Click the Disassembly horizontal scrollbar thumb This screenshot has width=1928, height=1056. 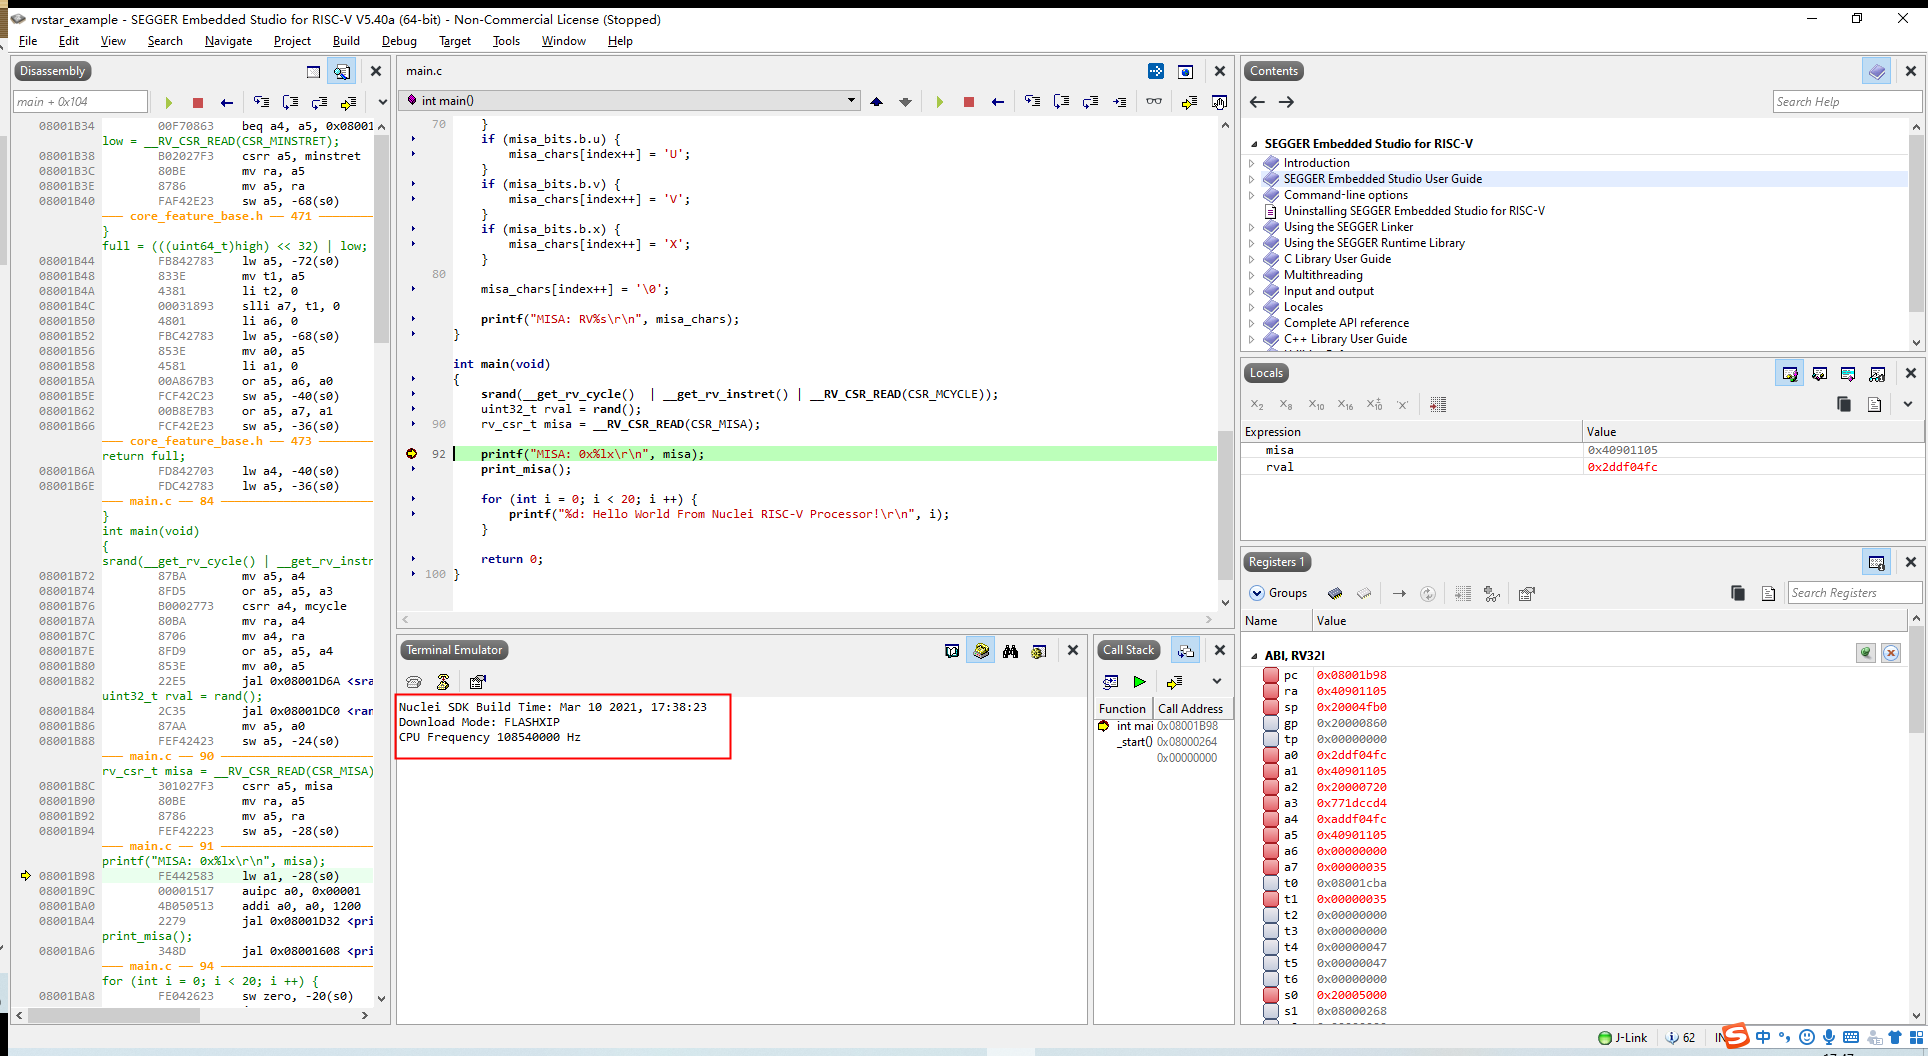click(x=114, y=1015)
